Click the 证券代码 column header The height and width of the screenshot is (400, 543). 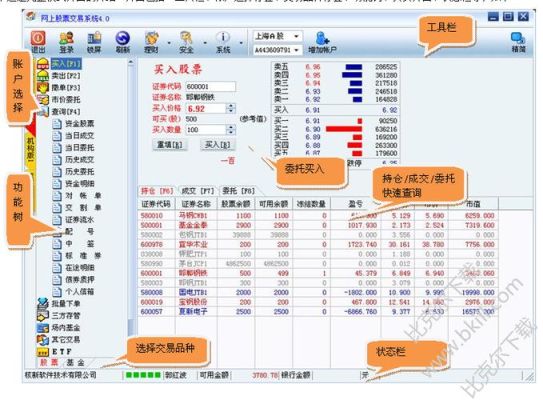coord(156,204)
